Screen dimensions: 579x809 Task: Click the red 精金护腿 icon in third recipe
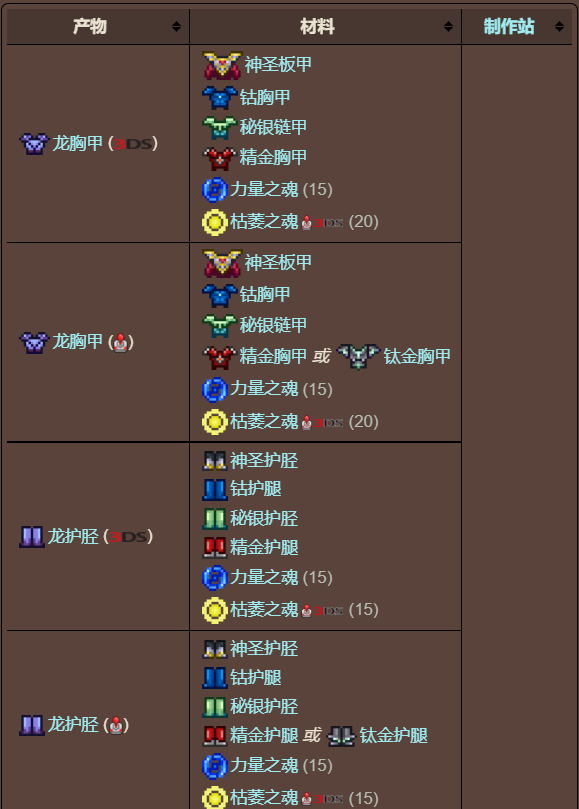pos(215,547)
